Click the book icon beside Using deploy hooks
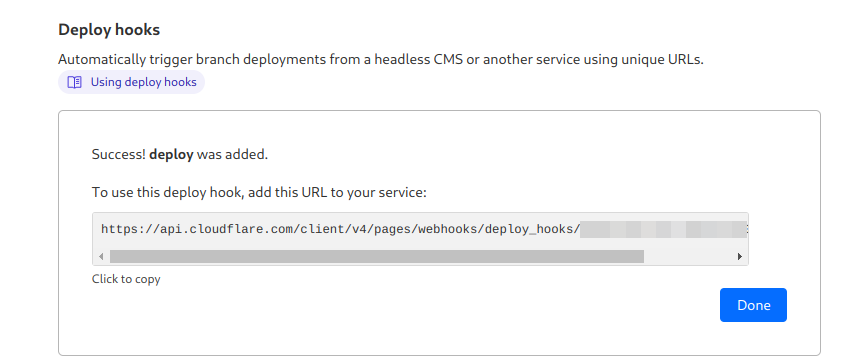Image resolution: width=845 pixels, height=362 pixels. tap(74, 82)
